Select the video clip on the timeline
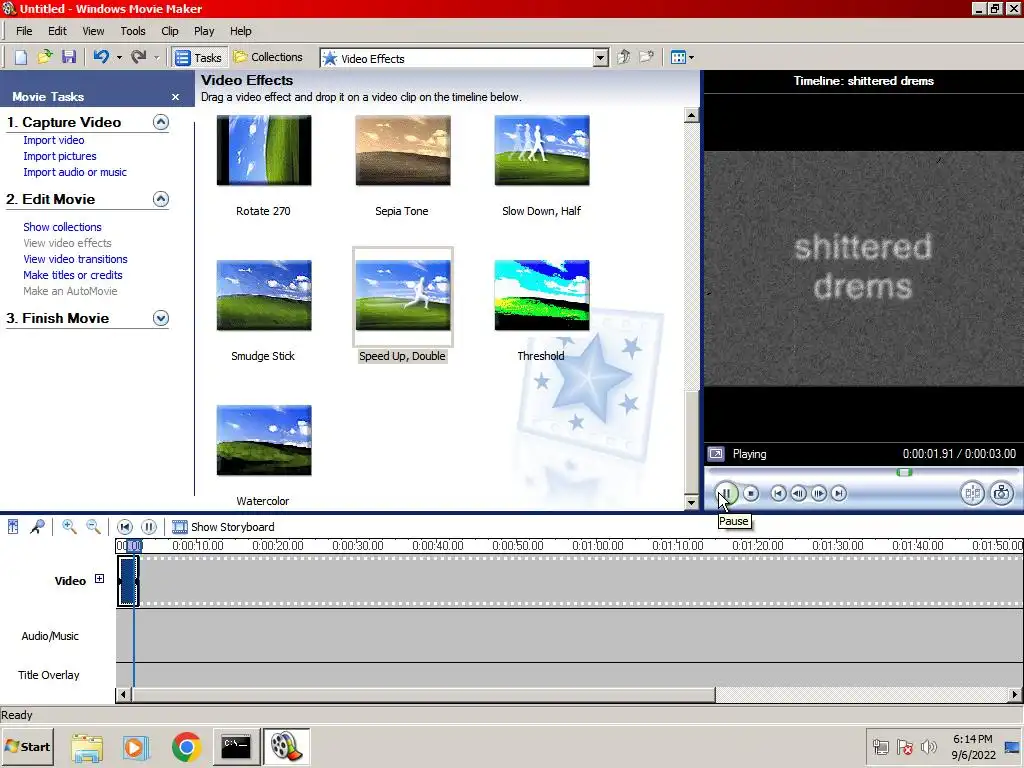The width and height of the screenshot is (1024, 768). click(x=128, y=581)
